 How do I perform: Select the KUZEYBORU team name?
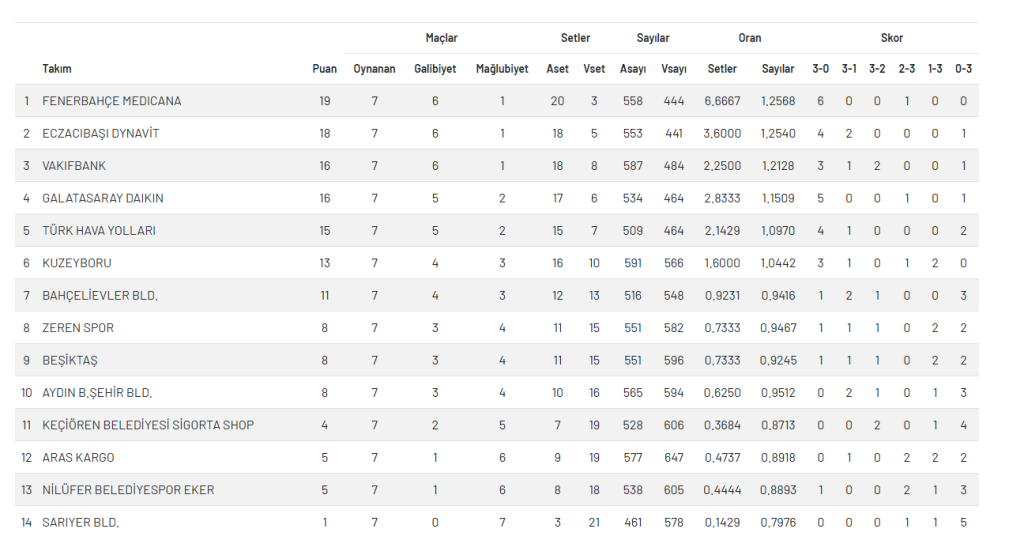76,263
